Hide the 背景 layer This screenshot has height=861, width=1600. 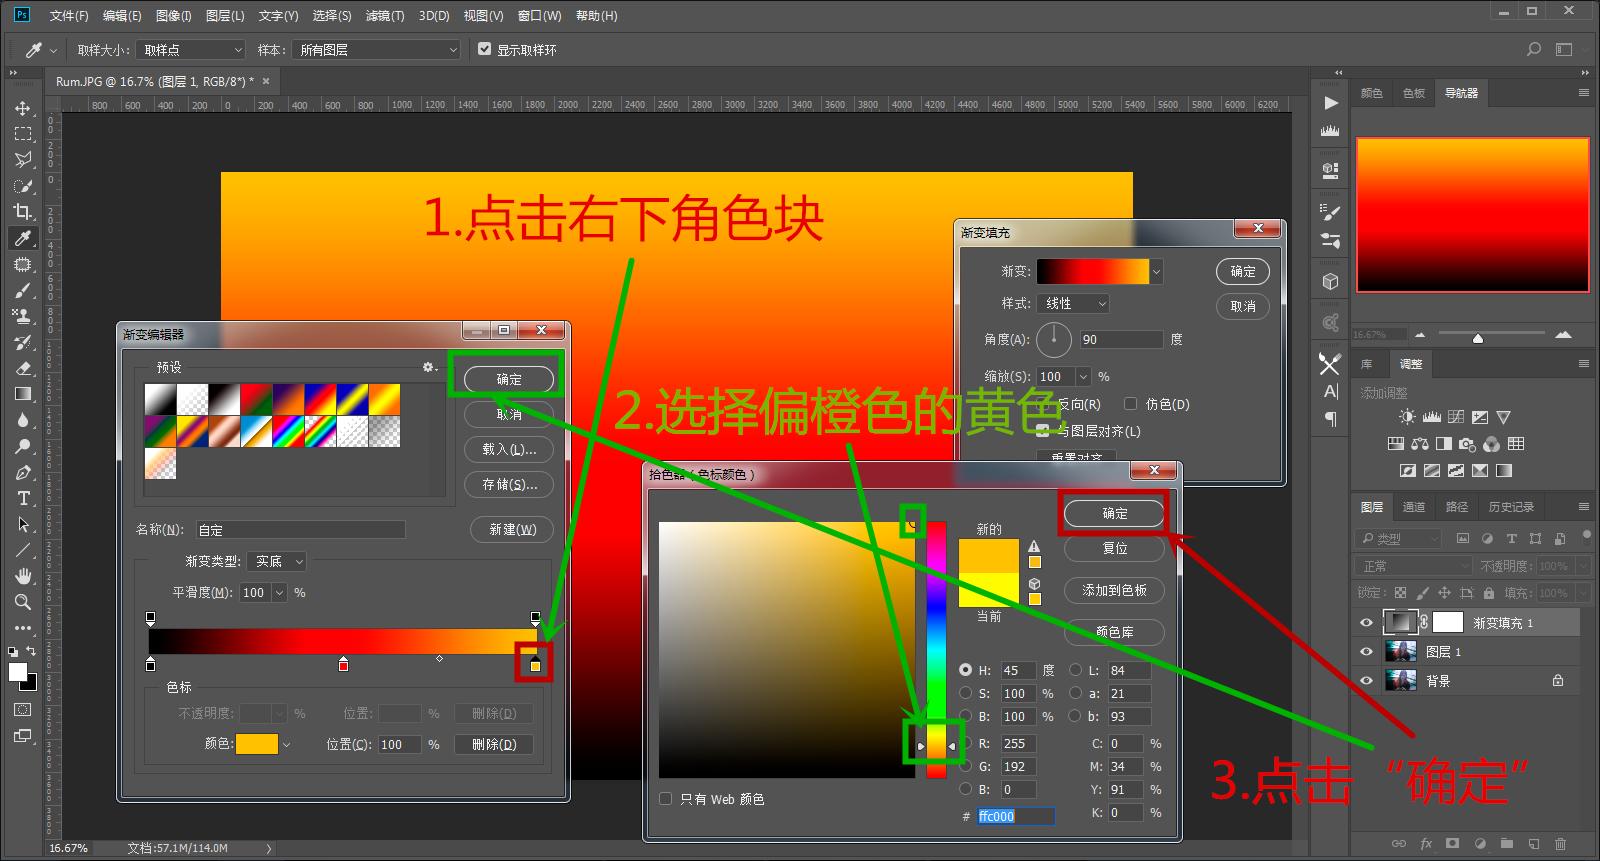[x=1366, y=681]
